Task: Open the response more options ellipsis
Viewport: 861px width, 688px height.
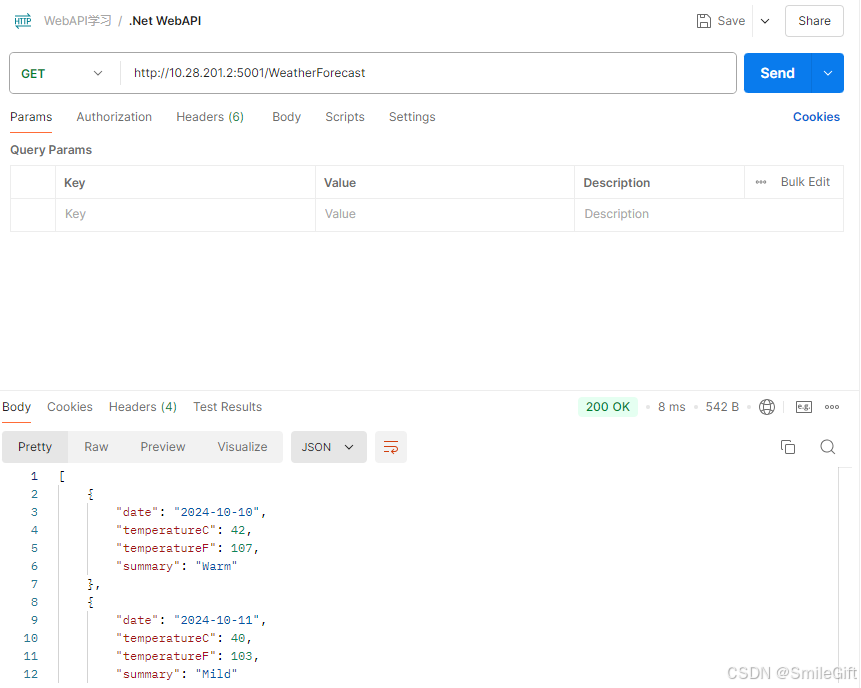Action: (832, 407)
